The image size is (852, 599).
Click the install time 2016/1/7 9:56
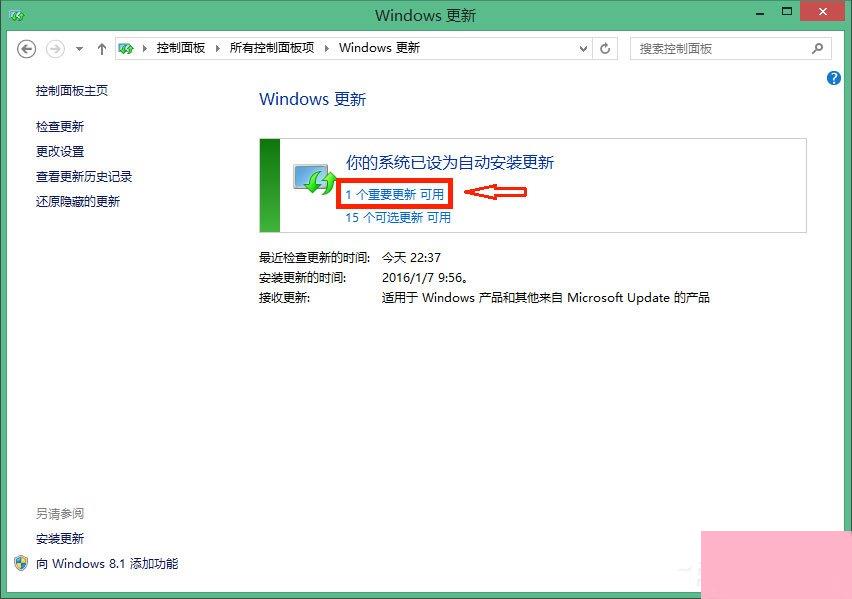[x=424, y=277]
